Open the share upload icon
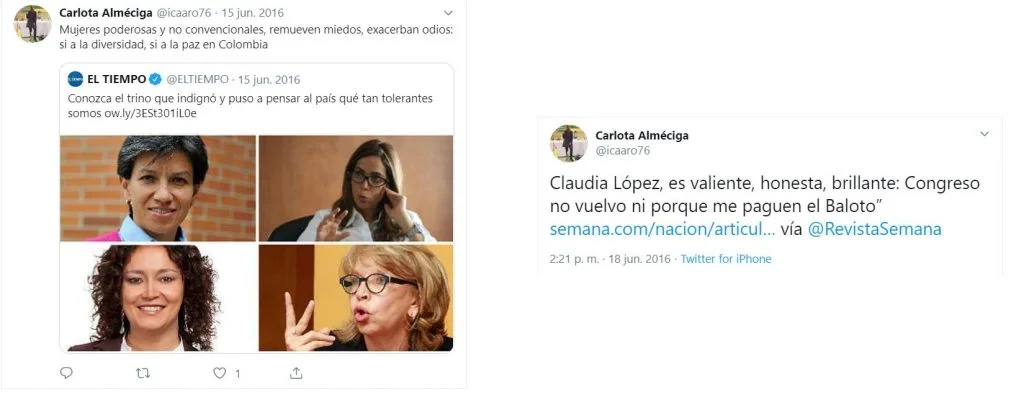 296,373
